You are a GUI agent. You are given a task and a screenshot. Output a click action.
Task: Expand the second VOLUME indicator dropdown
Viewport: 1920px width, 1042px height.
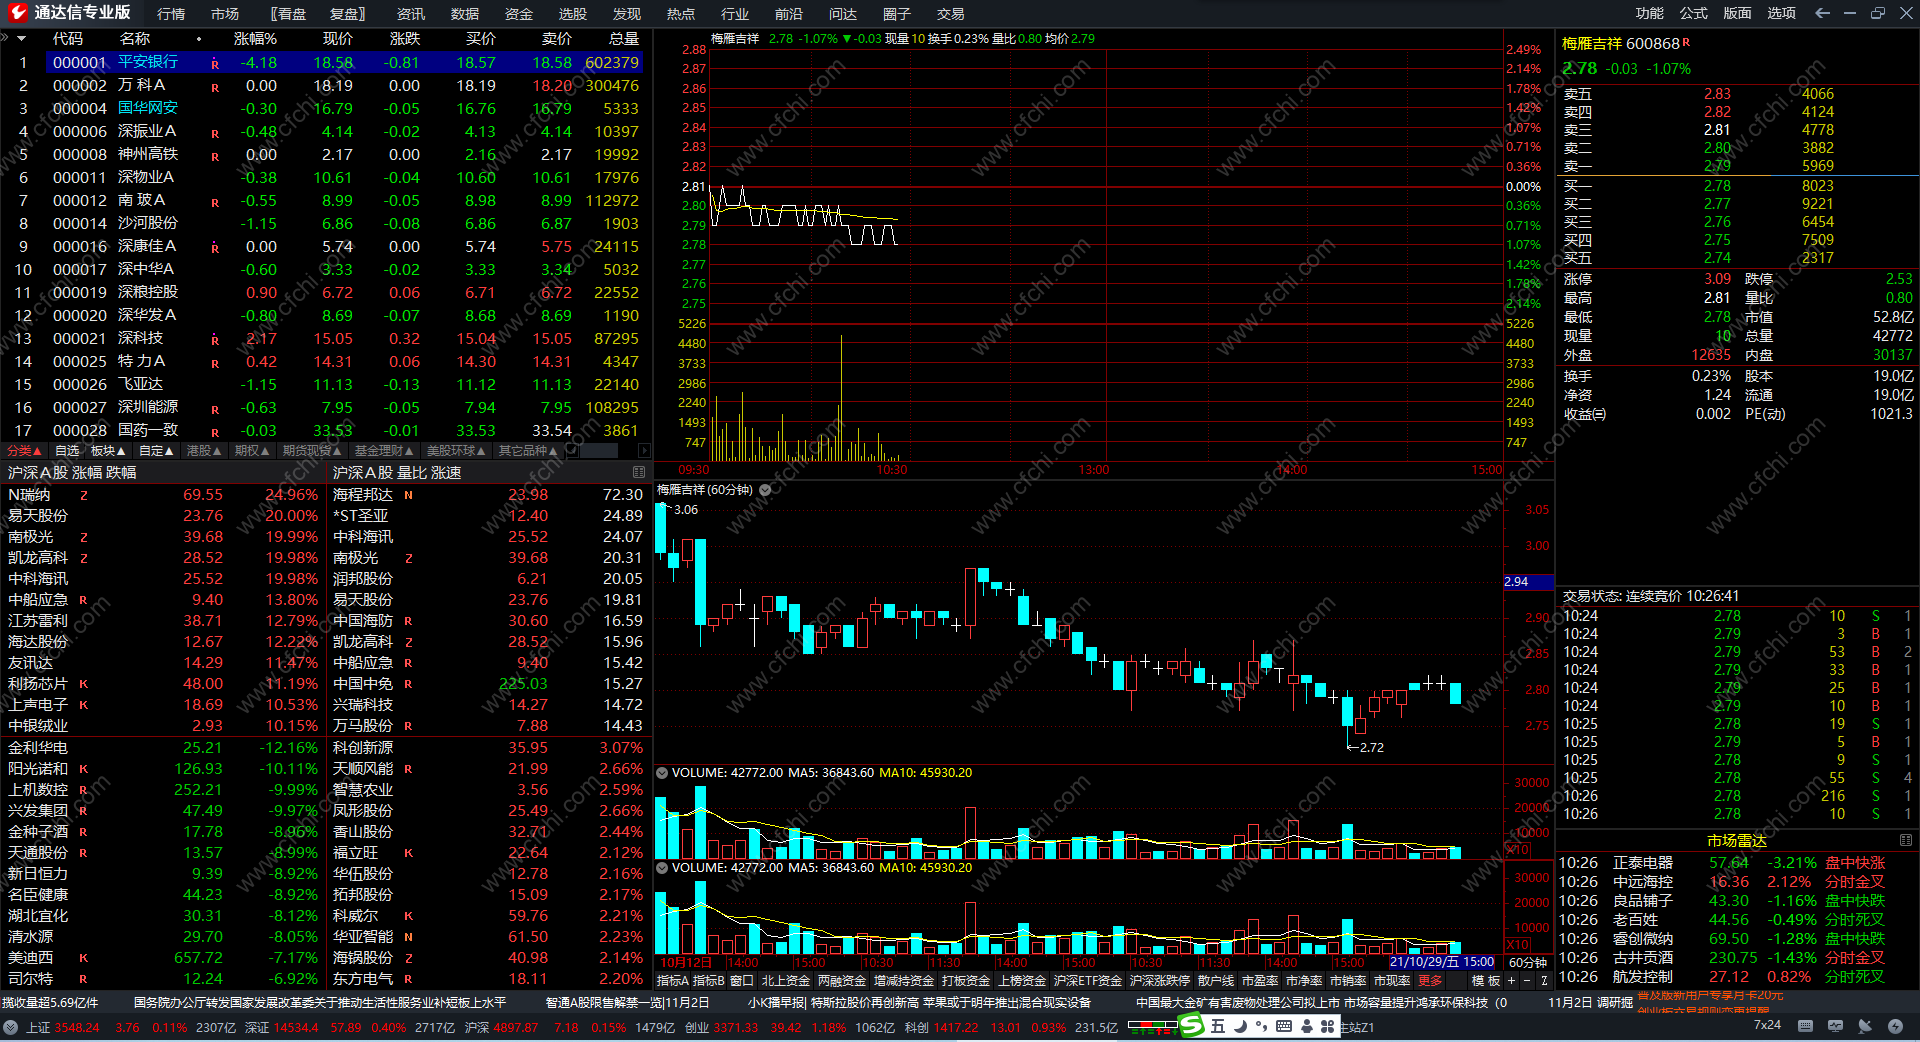[661, 868]
